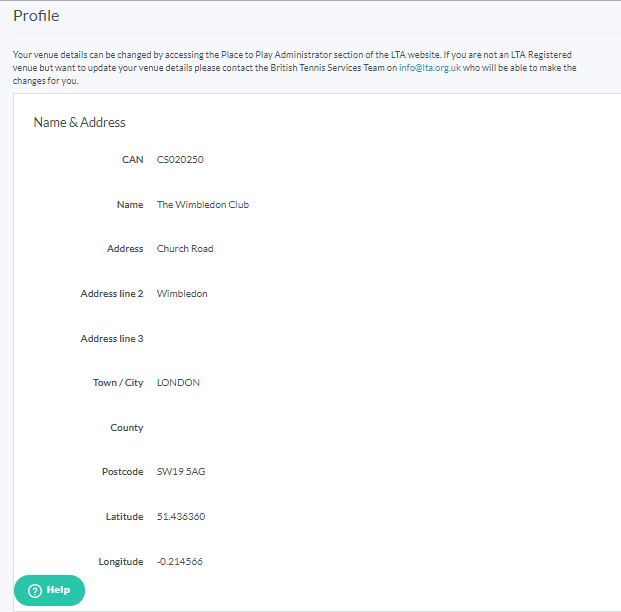Open the Help button label

(x=58, y=590)
